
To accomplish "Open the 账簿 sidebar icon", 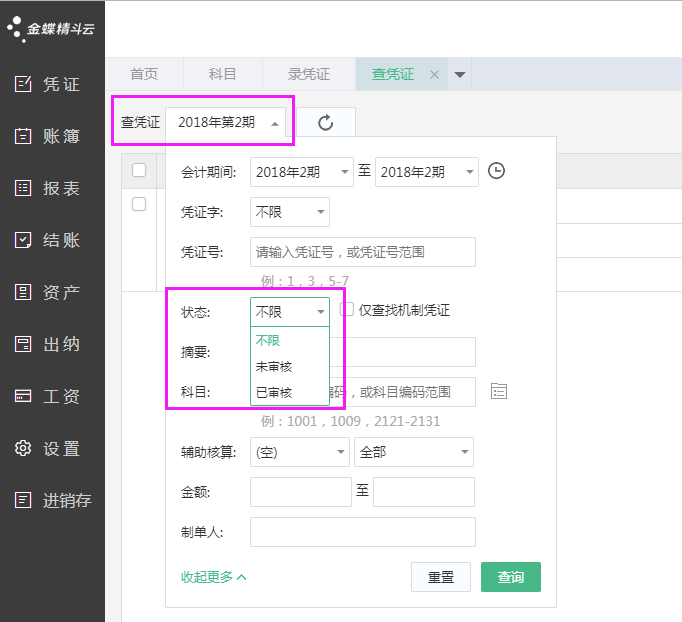I will pos(23,136).
